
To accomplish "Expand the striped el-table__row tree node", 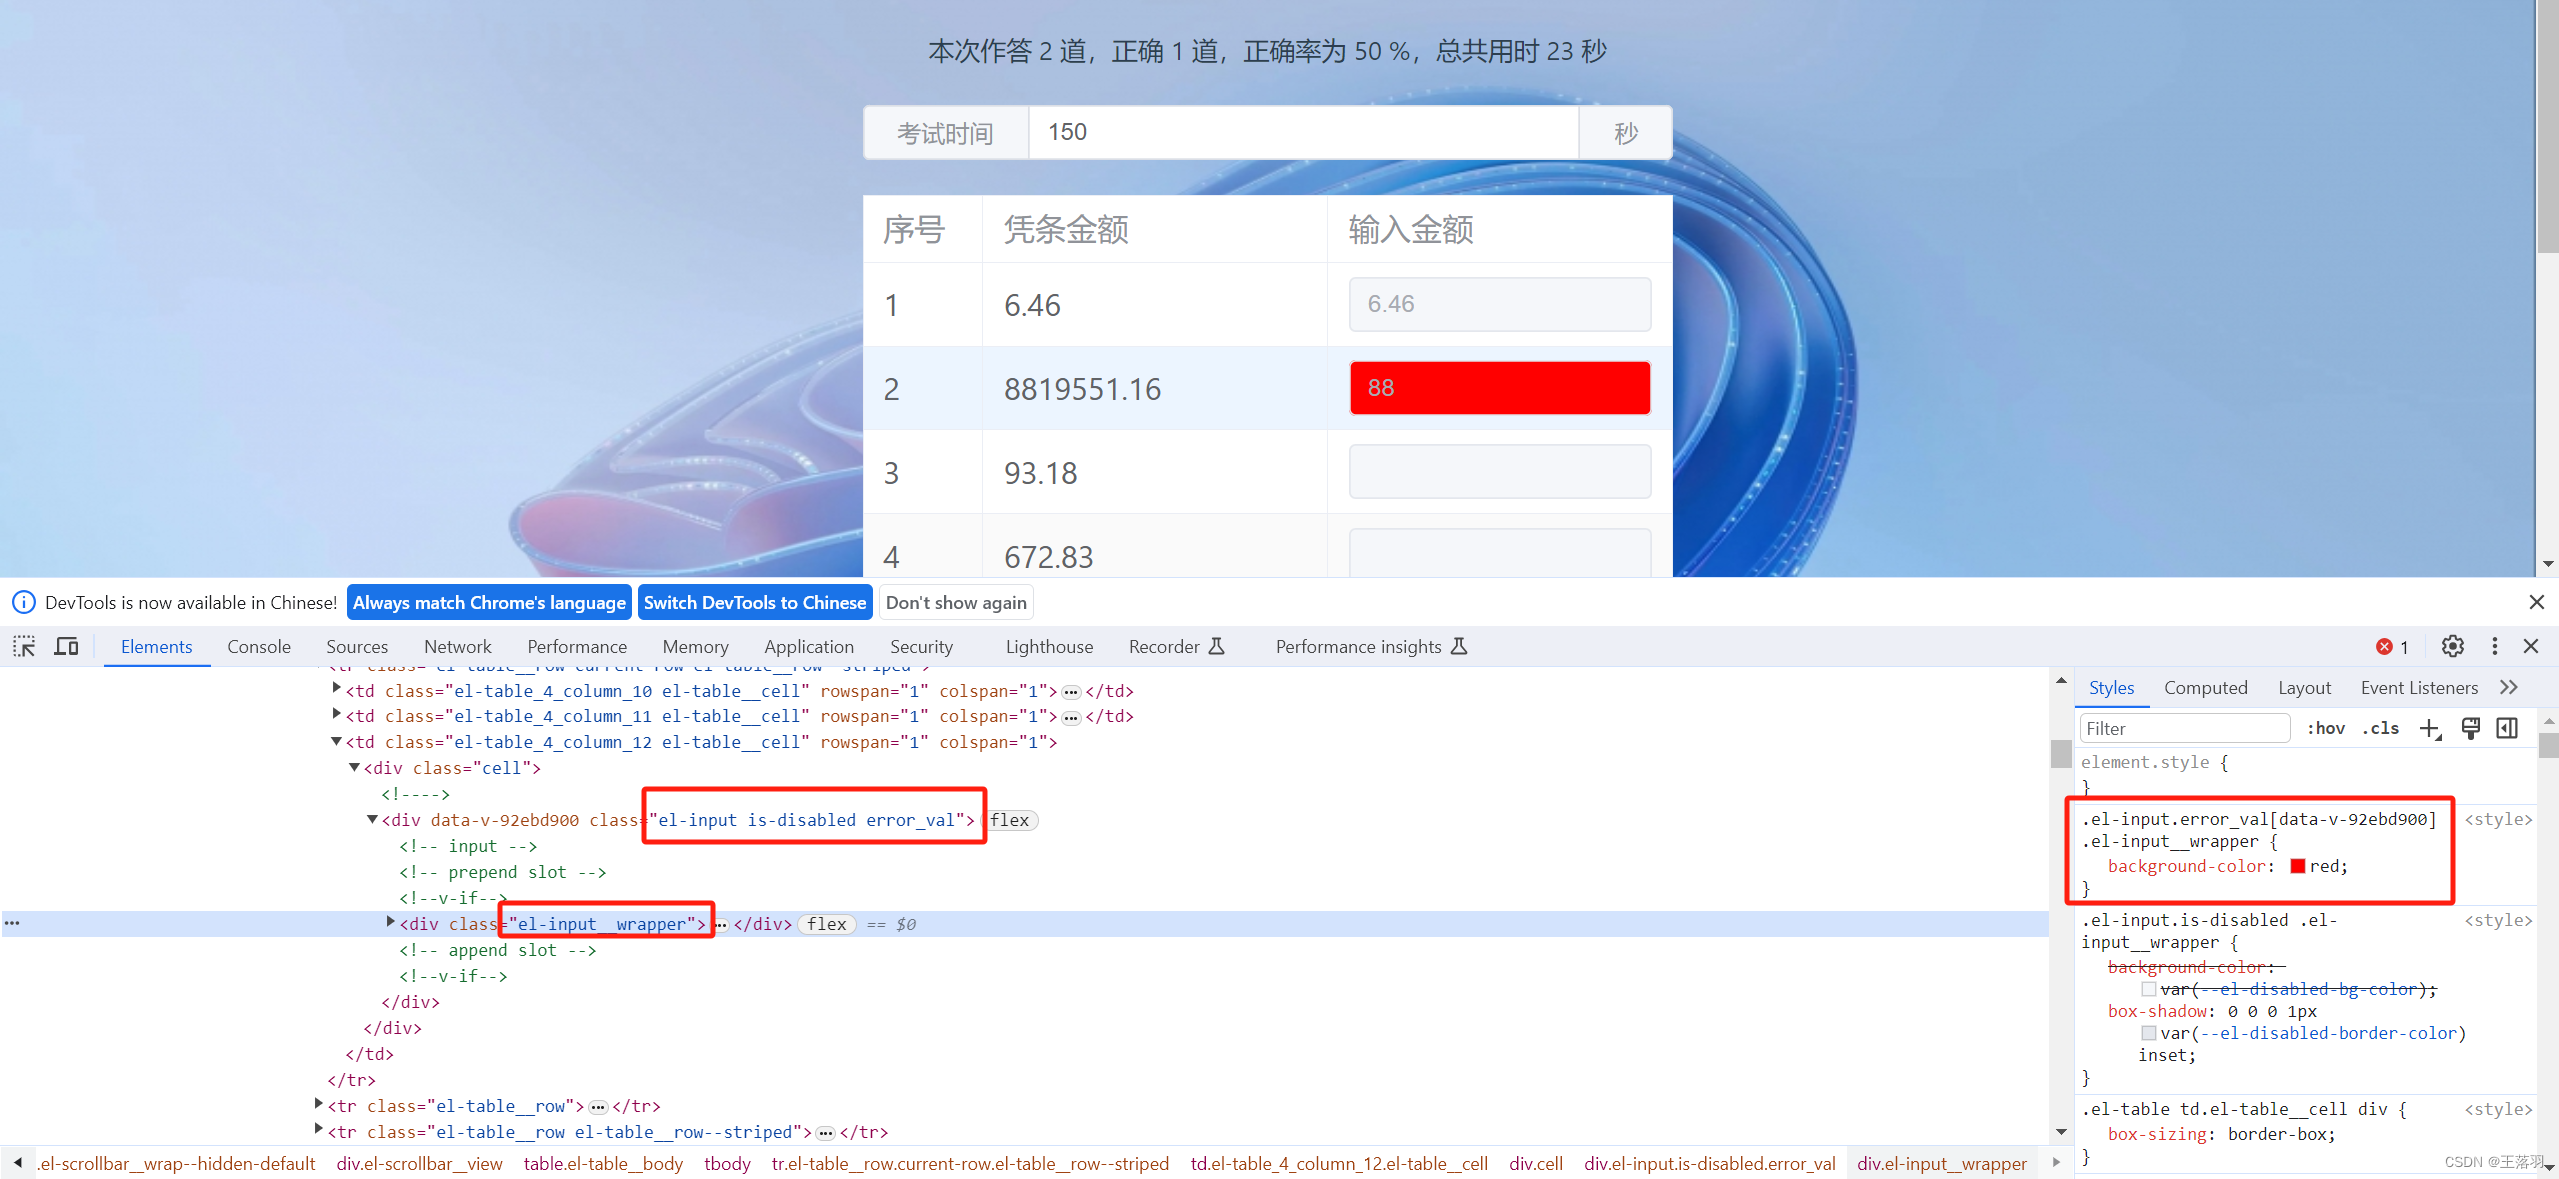I will 317,1131.
